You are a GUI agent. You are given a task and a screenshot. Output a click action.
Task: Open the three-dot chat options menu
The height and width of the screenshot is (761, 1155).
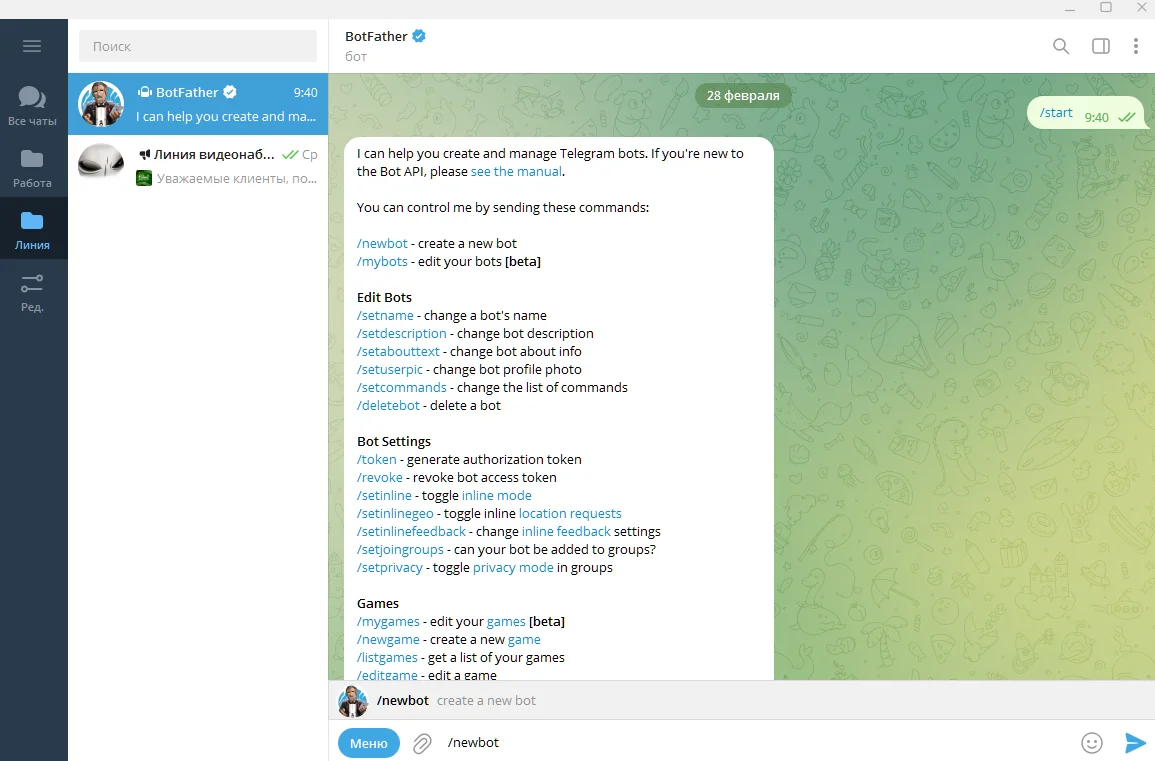point(1136,46)
